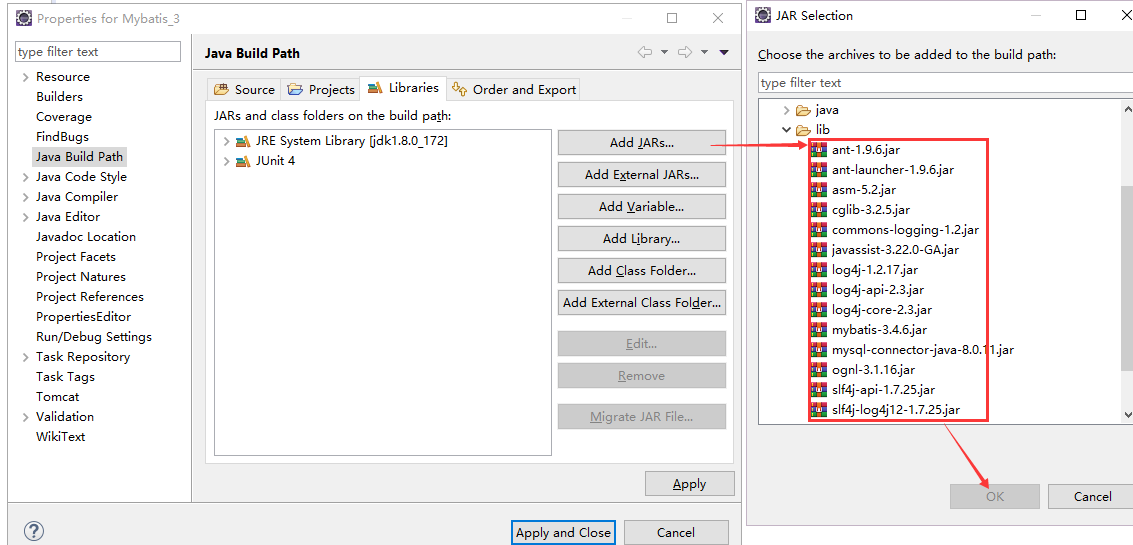This screenshot has height=545, width=1133.
Task: Click the slf4j-api-1.7.25.jar archive icon
Action: 819,390
